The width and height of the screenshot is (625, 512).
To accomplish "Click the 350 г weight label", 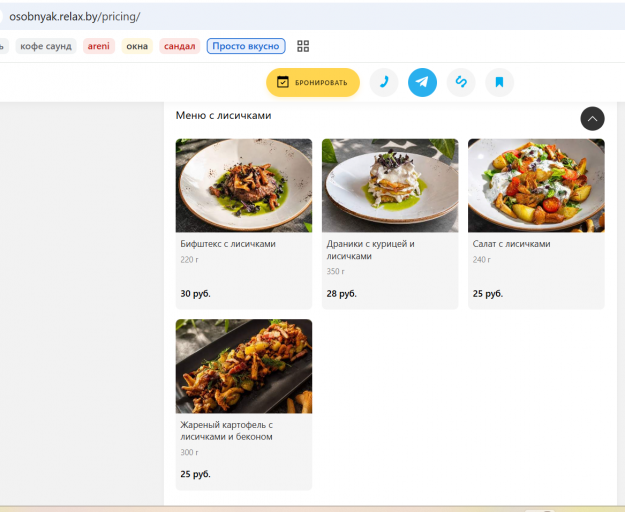I will click(336, 271).
